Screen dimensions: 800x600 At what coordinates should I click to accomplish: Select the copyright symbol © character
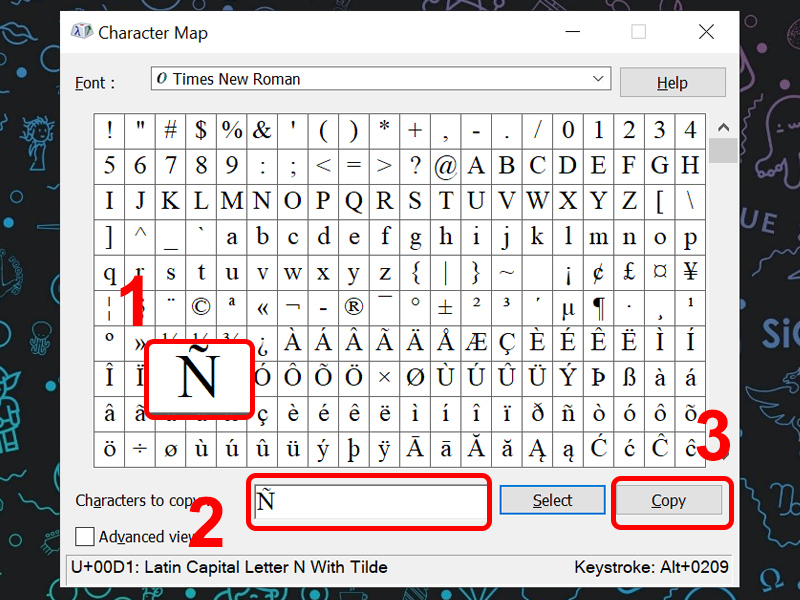tap(201, 307)
